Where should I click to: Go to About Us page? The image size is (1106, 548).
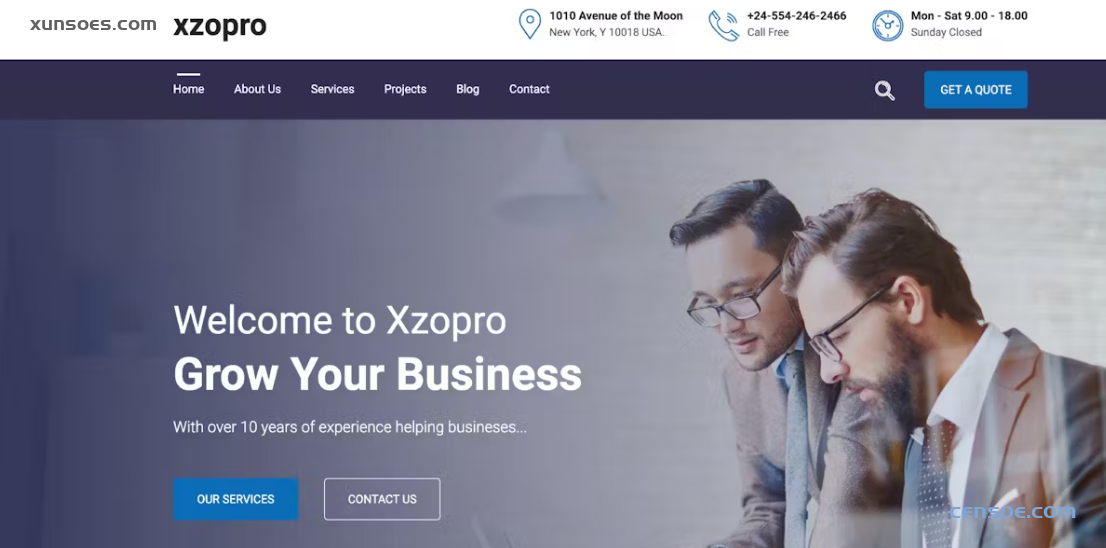[257, 89]
